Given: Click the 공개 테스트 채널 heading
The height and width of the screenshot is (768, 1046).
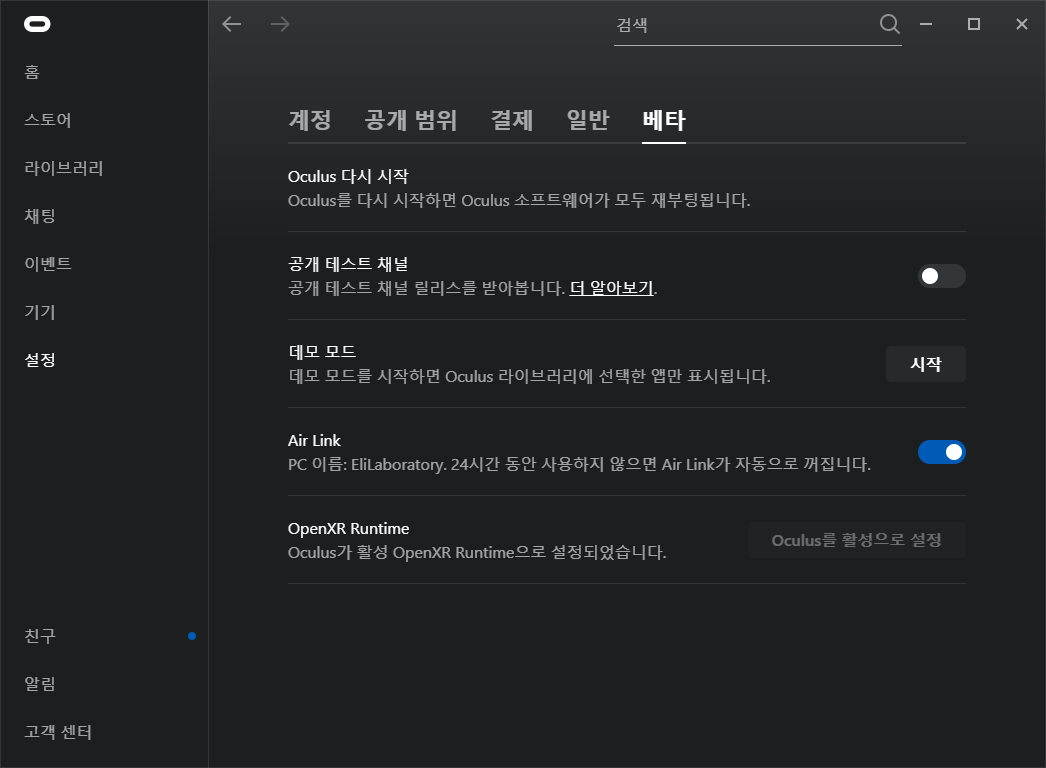Looking at the screenshot, I should [348, 264].
